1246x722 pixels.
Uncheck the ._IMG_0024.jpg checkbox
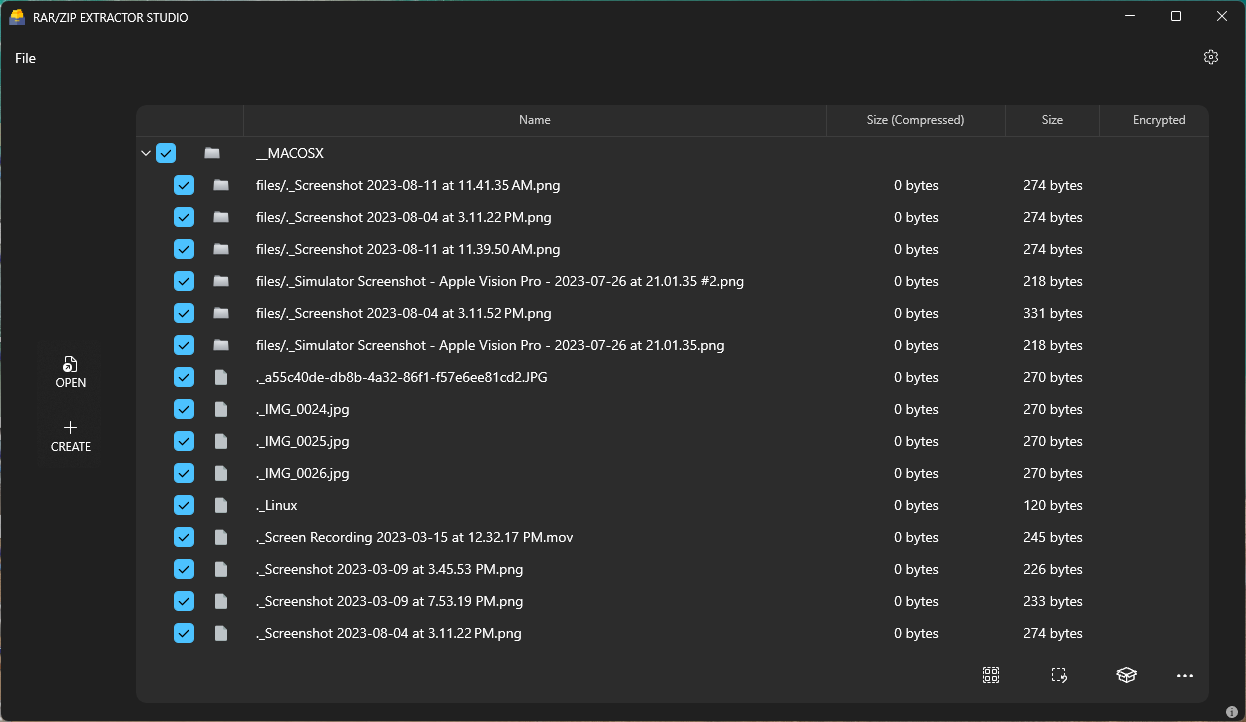[x=184, y=409]
